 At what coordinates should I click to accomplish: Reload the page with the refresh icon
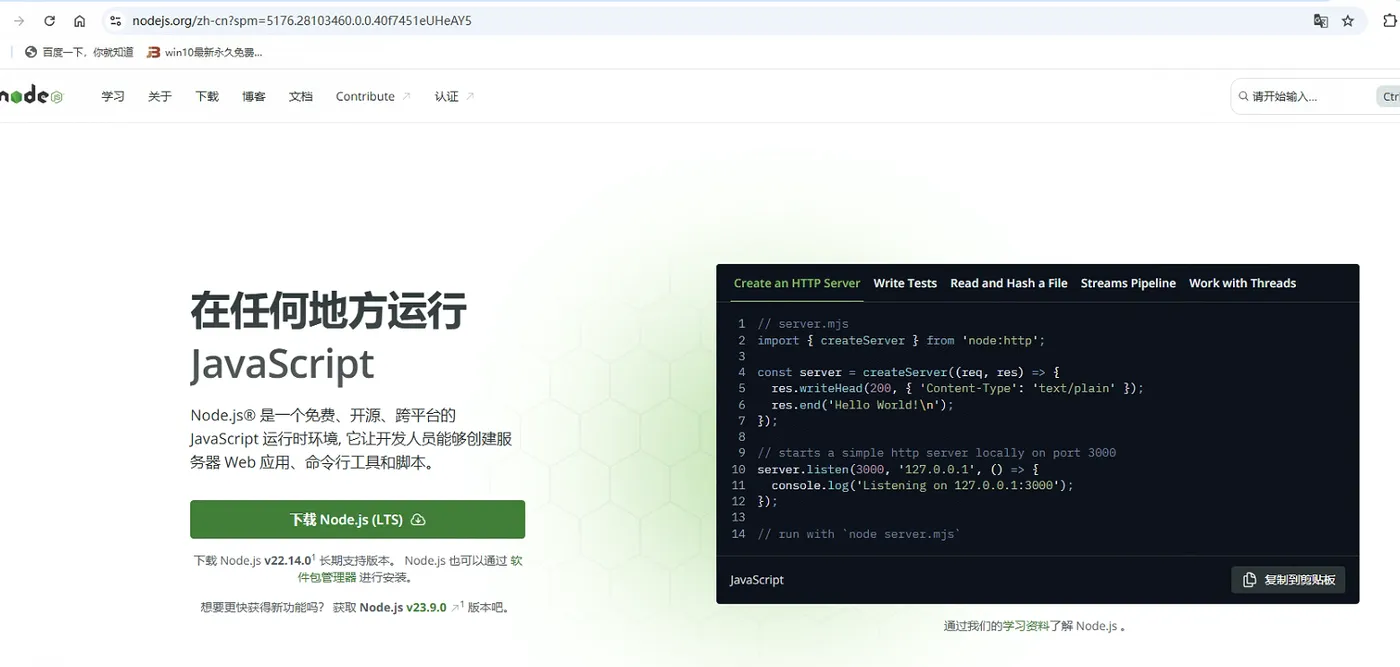coord(49,21)
